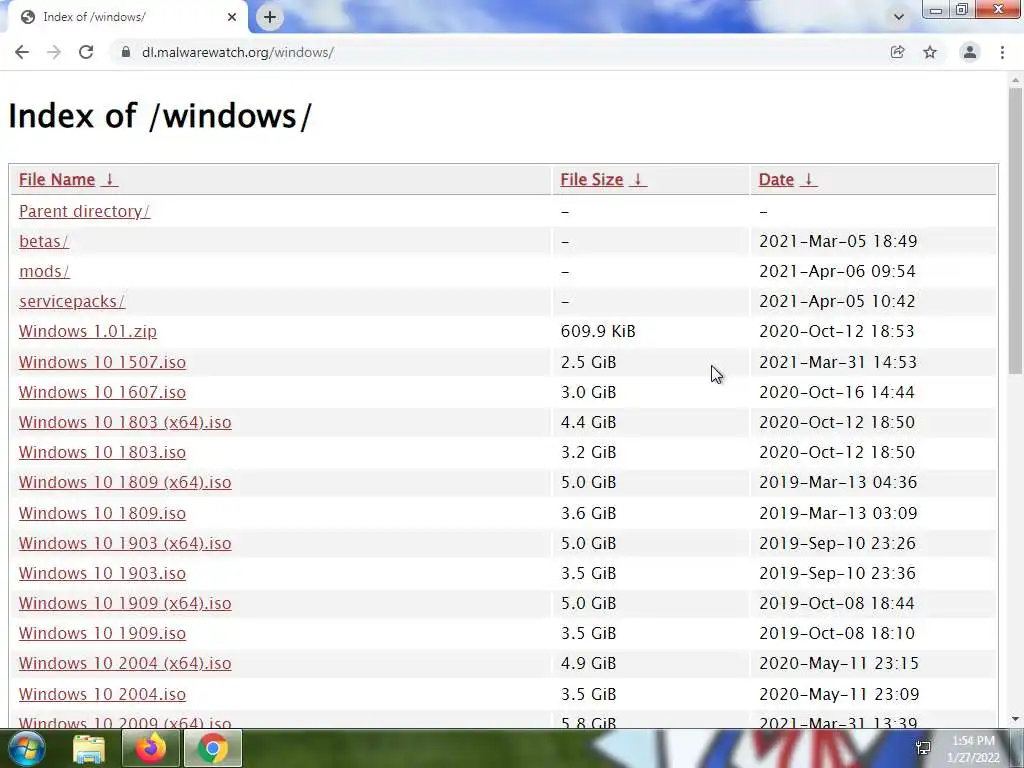Download Windows 10 1803.iso

click(x=103, y=452)
